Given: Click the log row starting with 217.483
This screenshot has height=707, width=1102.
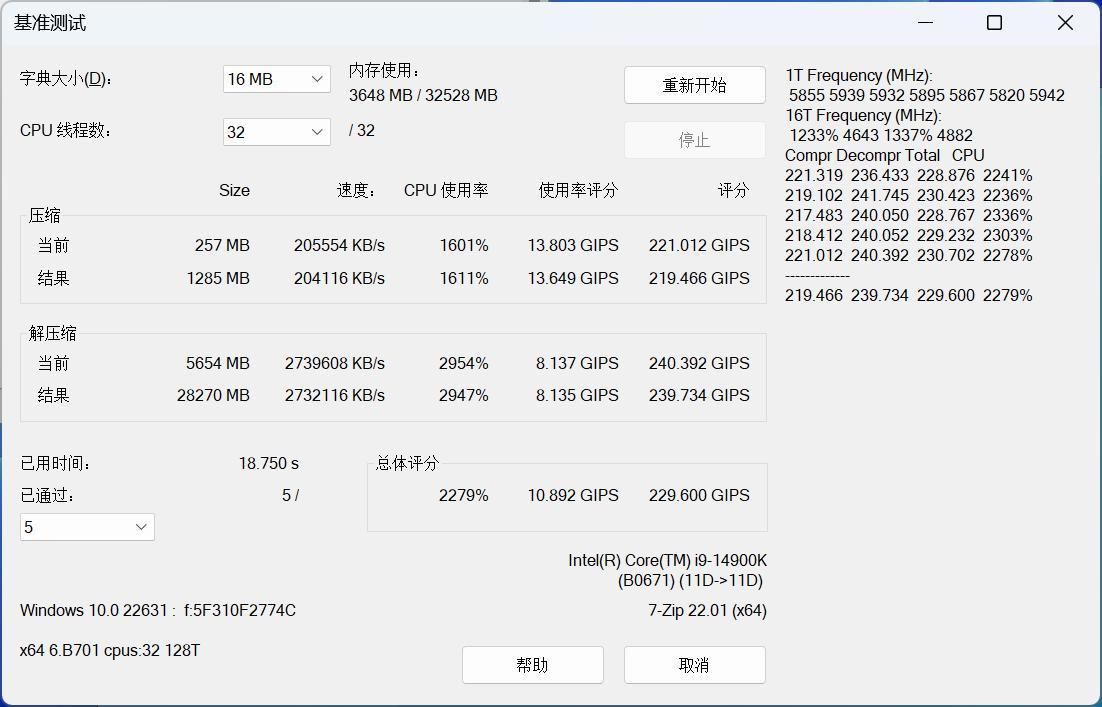Looking at the screenshot, I should pos(909,216).
